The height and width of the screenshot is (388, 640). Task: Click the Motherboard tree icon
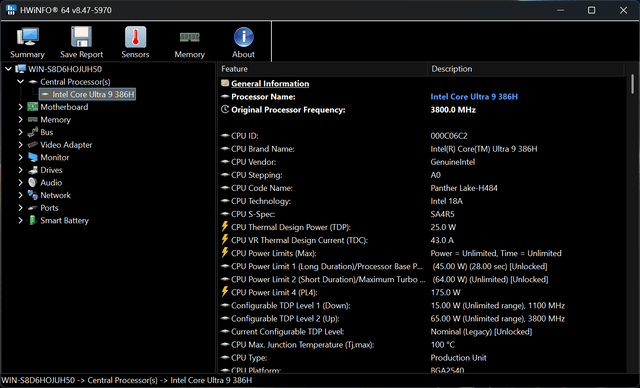pyautogui.click(x=33, y=107)
